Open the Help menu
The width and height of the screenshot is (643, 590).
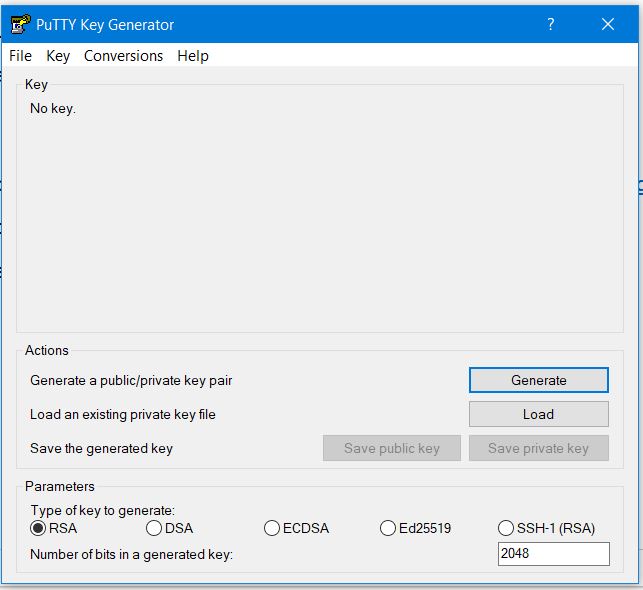coord(193,56)
